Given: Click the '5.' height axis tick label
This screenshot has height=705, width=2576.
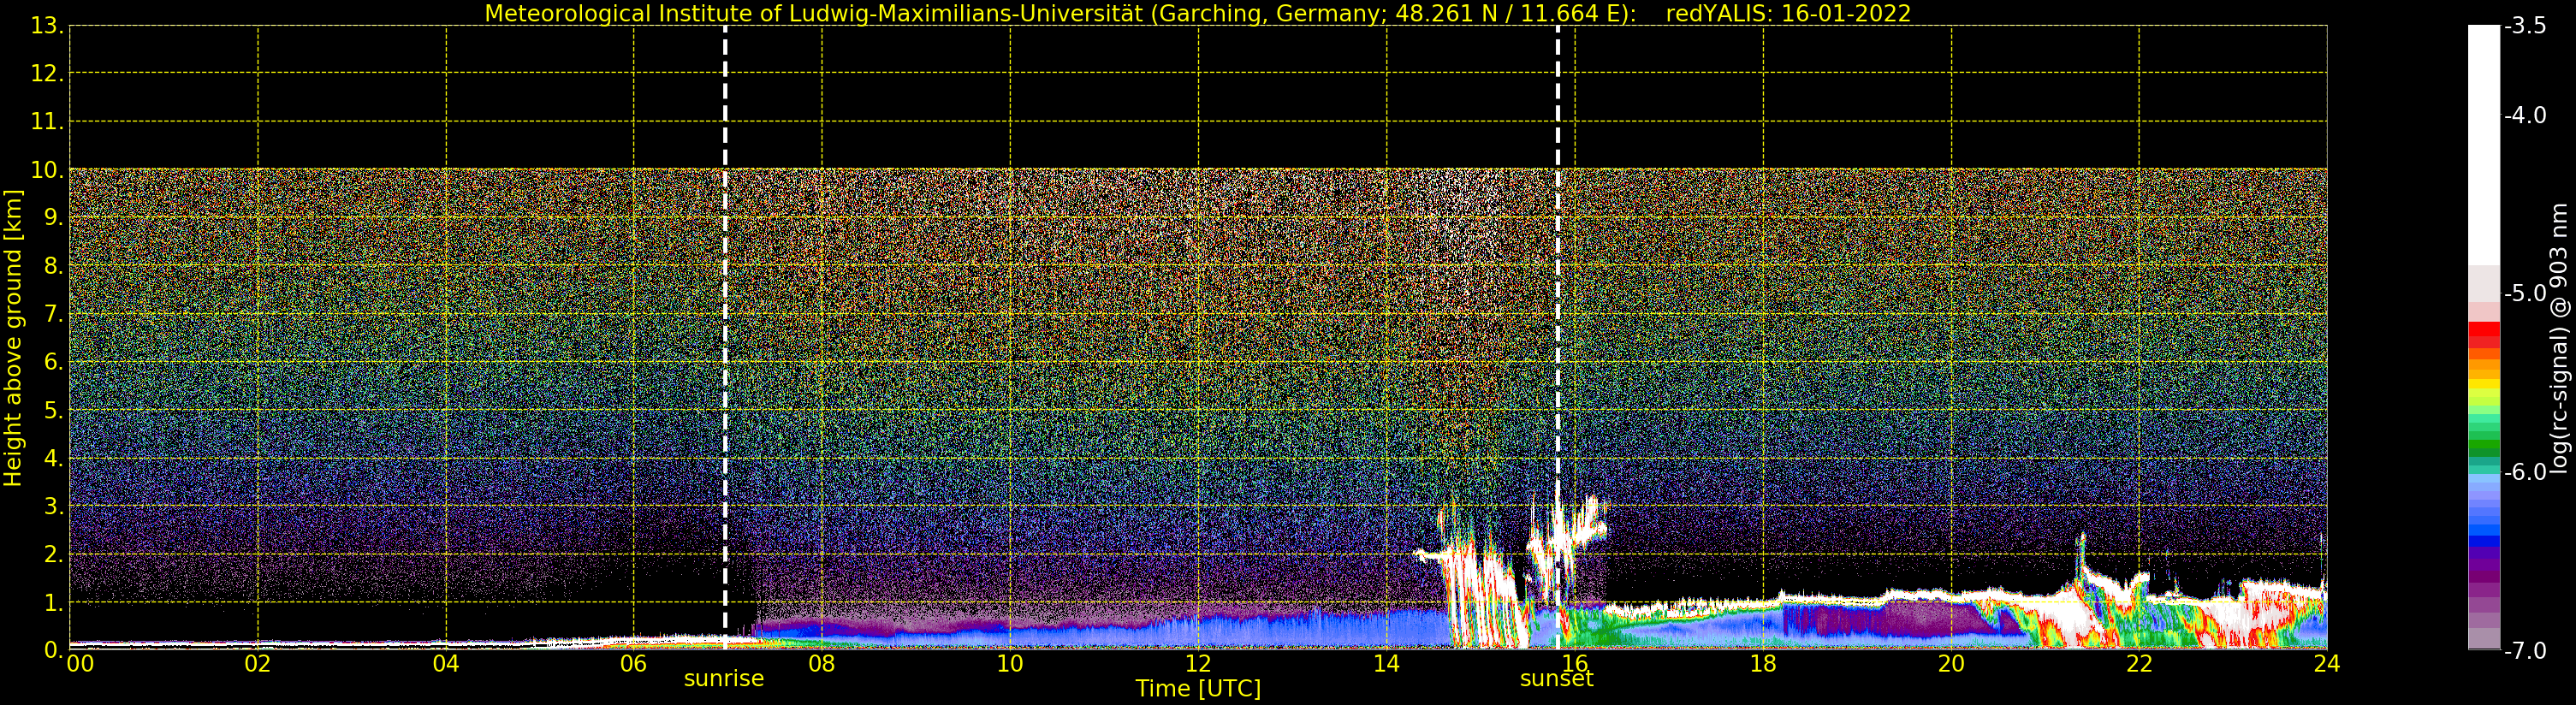Looking at the screenshot, I should (53, 411).
